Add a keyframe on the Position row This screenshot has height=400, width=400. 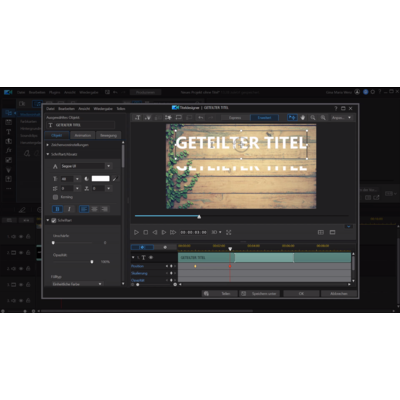171,266
